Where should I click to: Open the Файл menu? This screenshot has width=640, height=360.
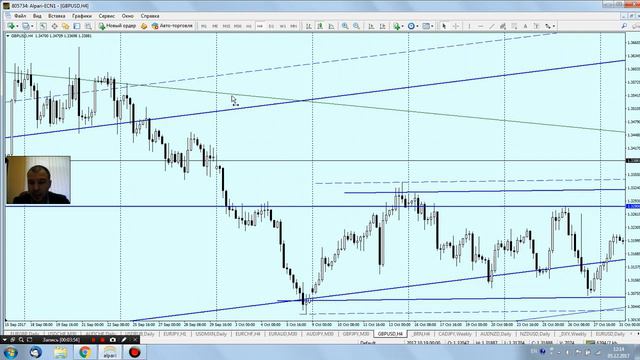[x=20, y=16]
